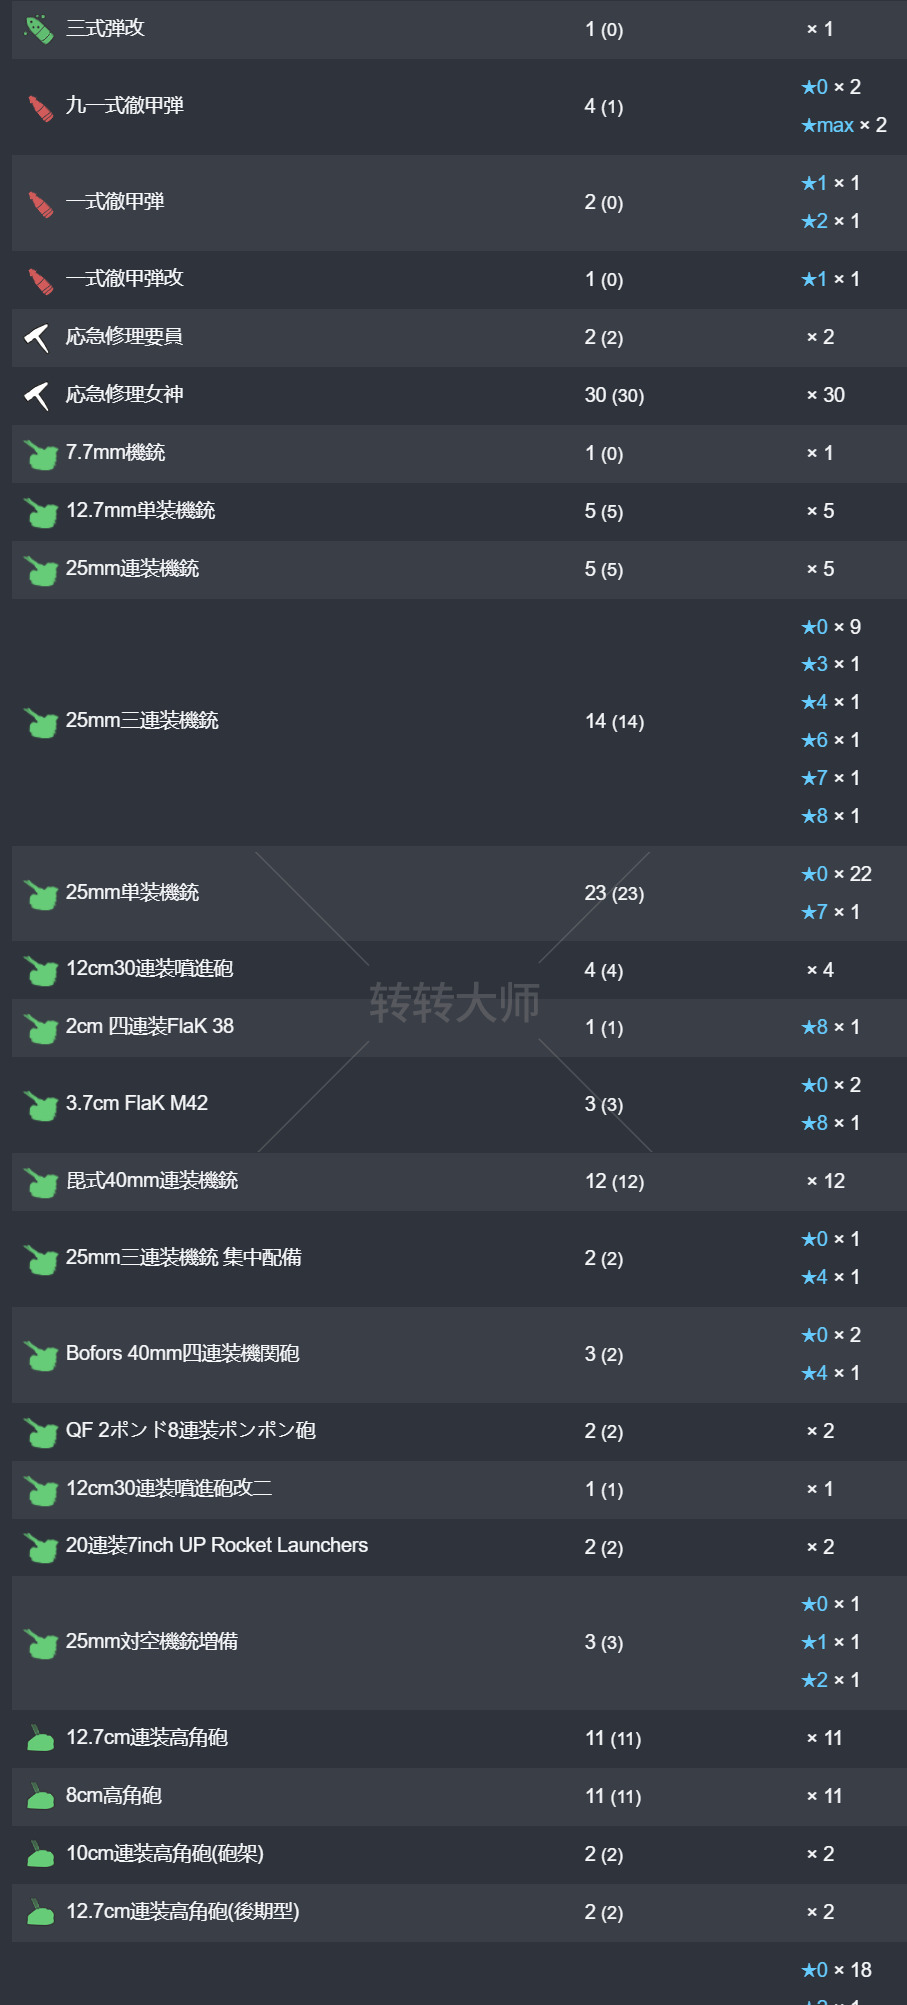Click the AA gun icon beside 2cm 四連装FlaK 38
The height and width of the screenshot is (2005, 907).
[40, 1028]
